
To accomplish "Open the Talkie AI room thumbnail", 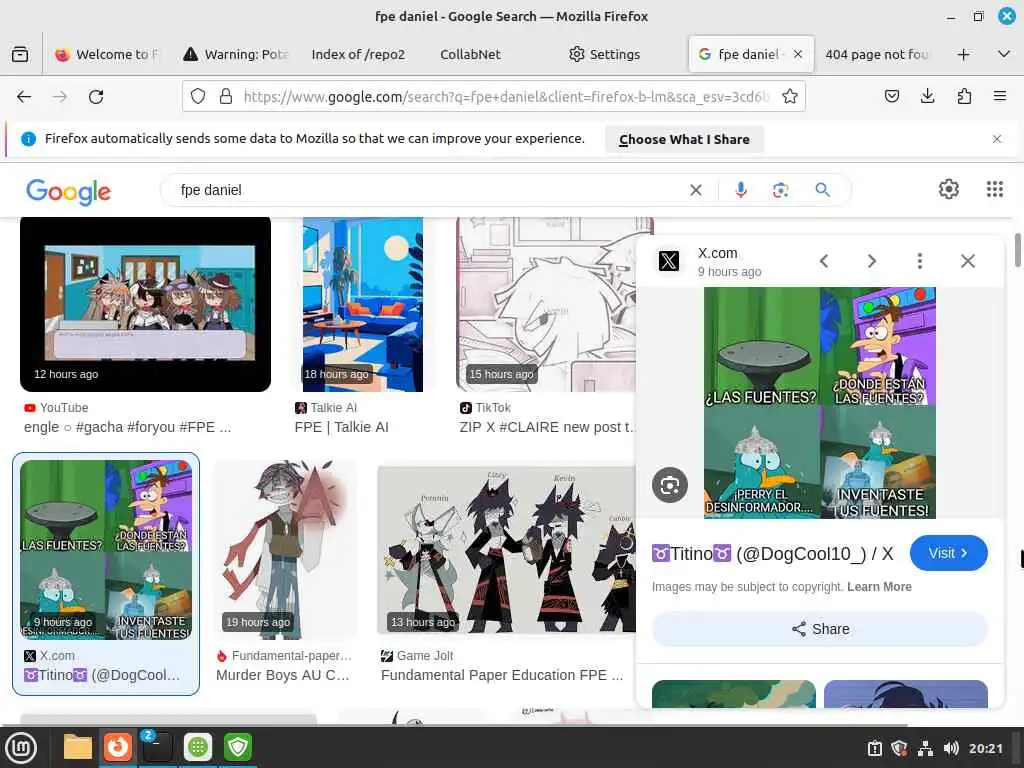I will point(363,304).
